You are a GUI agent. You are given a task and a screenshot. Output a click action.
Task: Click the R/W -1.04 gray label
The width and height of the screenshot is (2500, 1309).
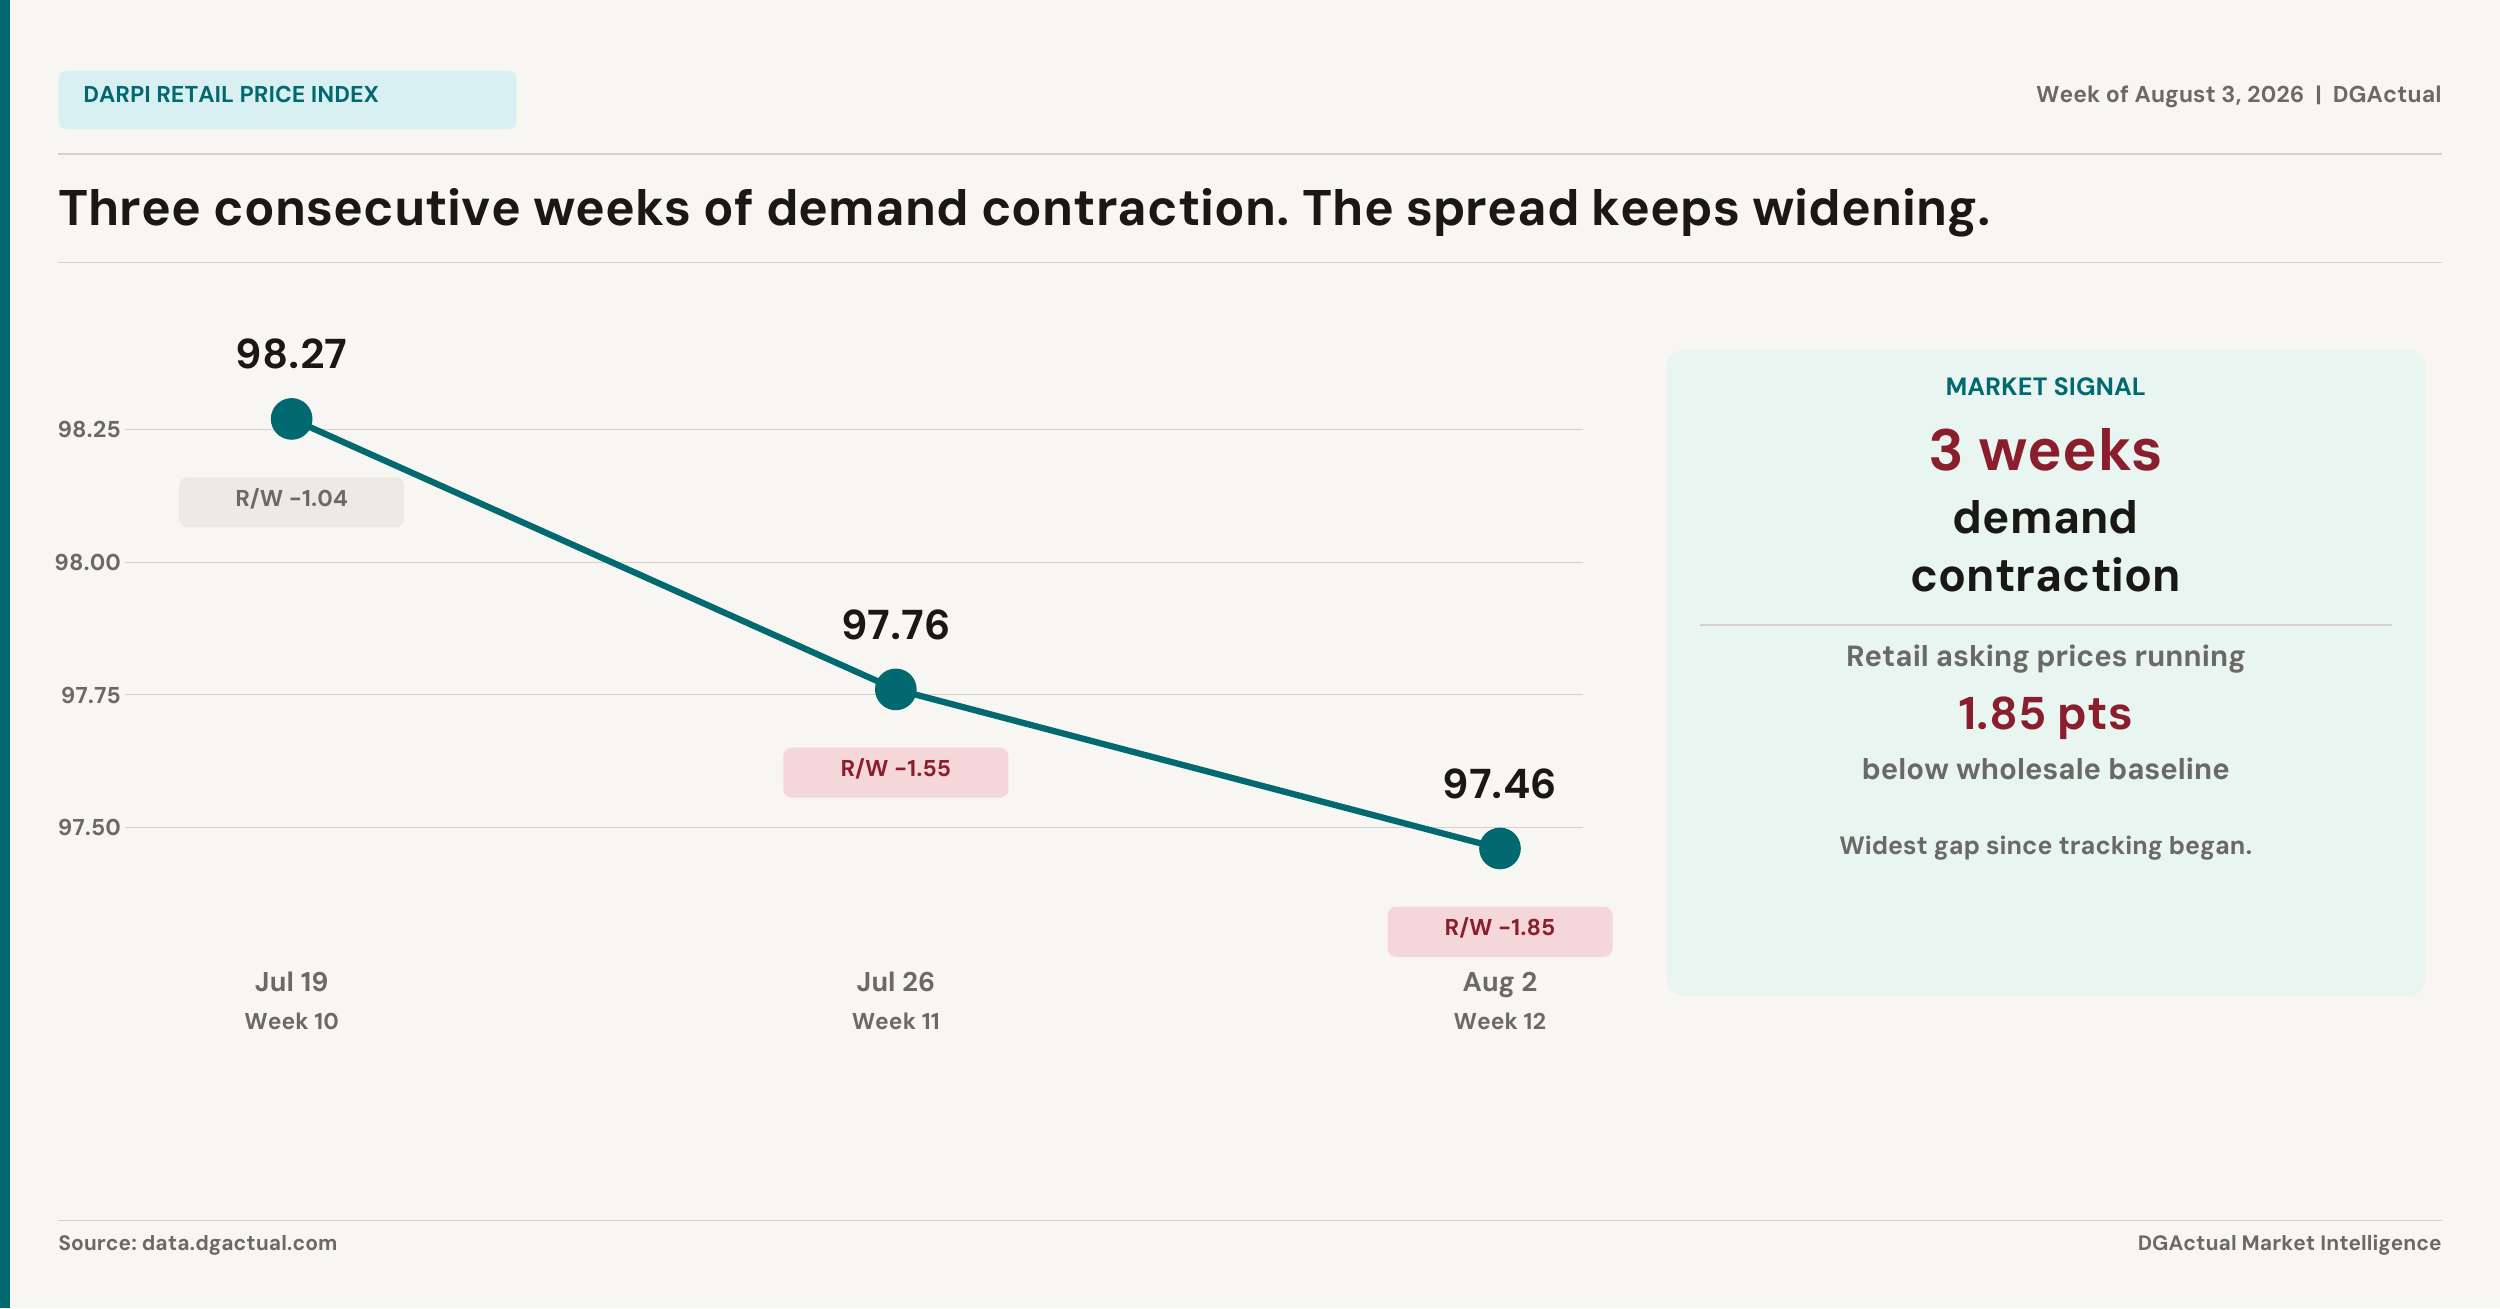291,502
